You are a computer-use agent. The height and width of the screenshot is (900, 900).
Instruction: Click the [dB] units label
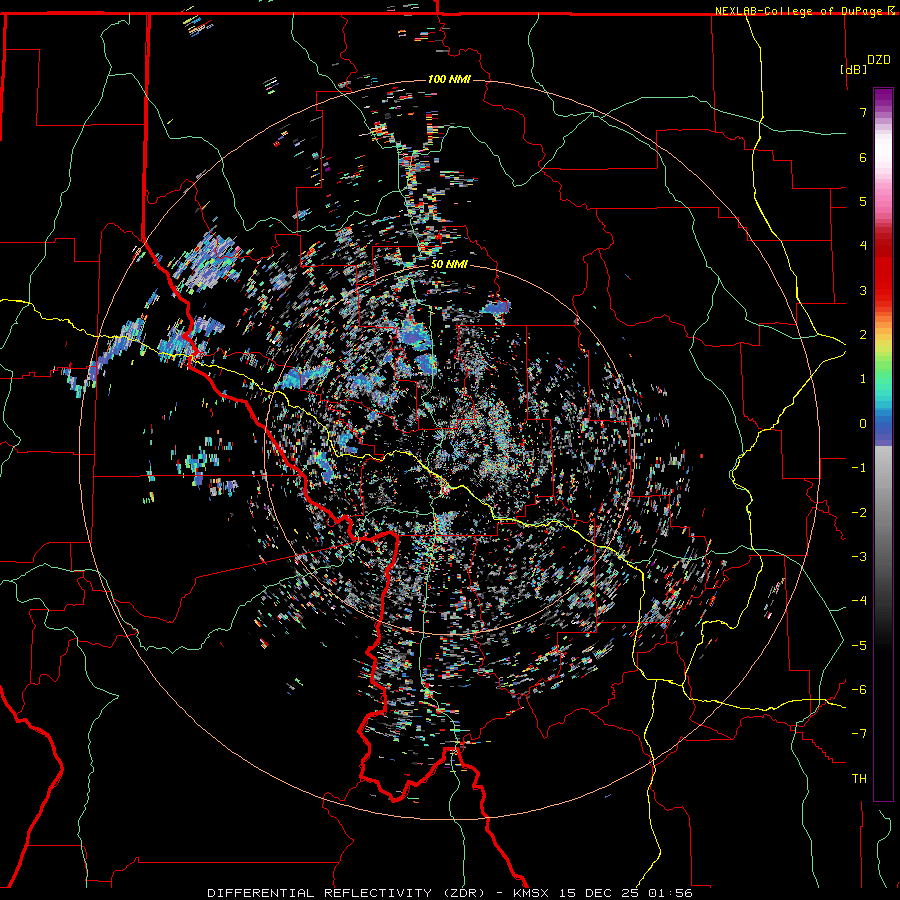tap(854, 69)
